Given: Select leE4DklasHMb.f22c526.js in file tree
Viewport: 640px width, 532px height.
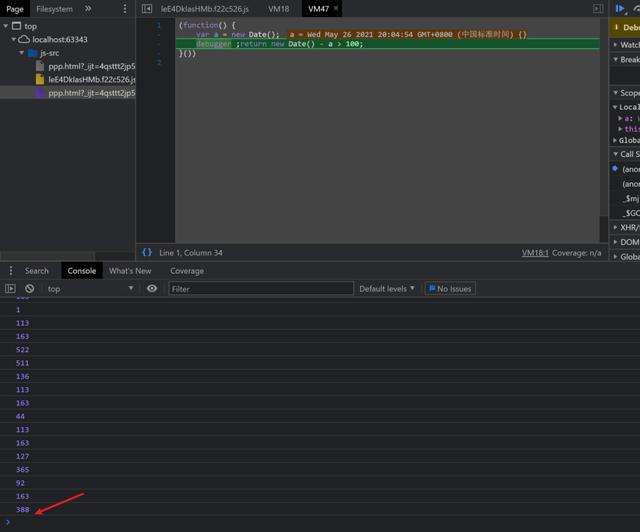Looking at the screenshot, I should (92, 80).
